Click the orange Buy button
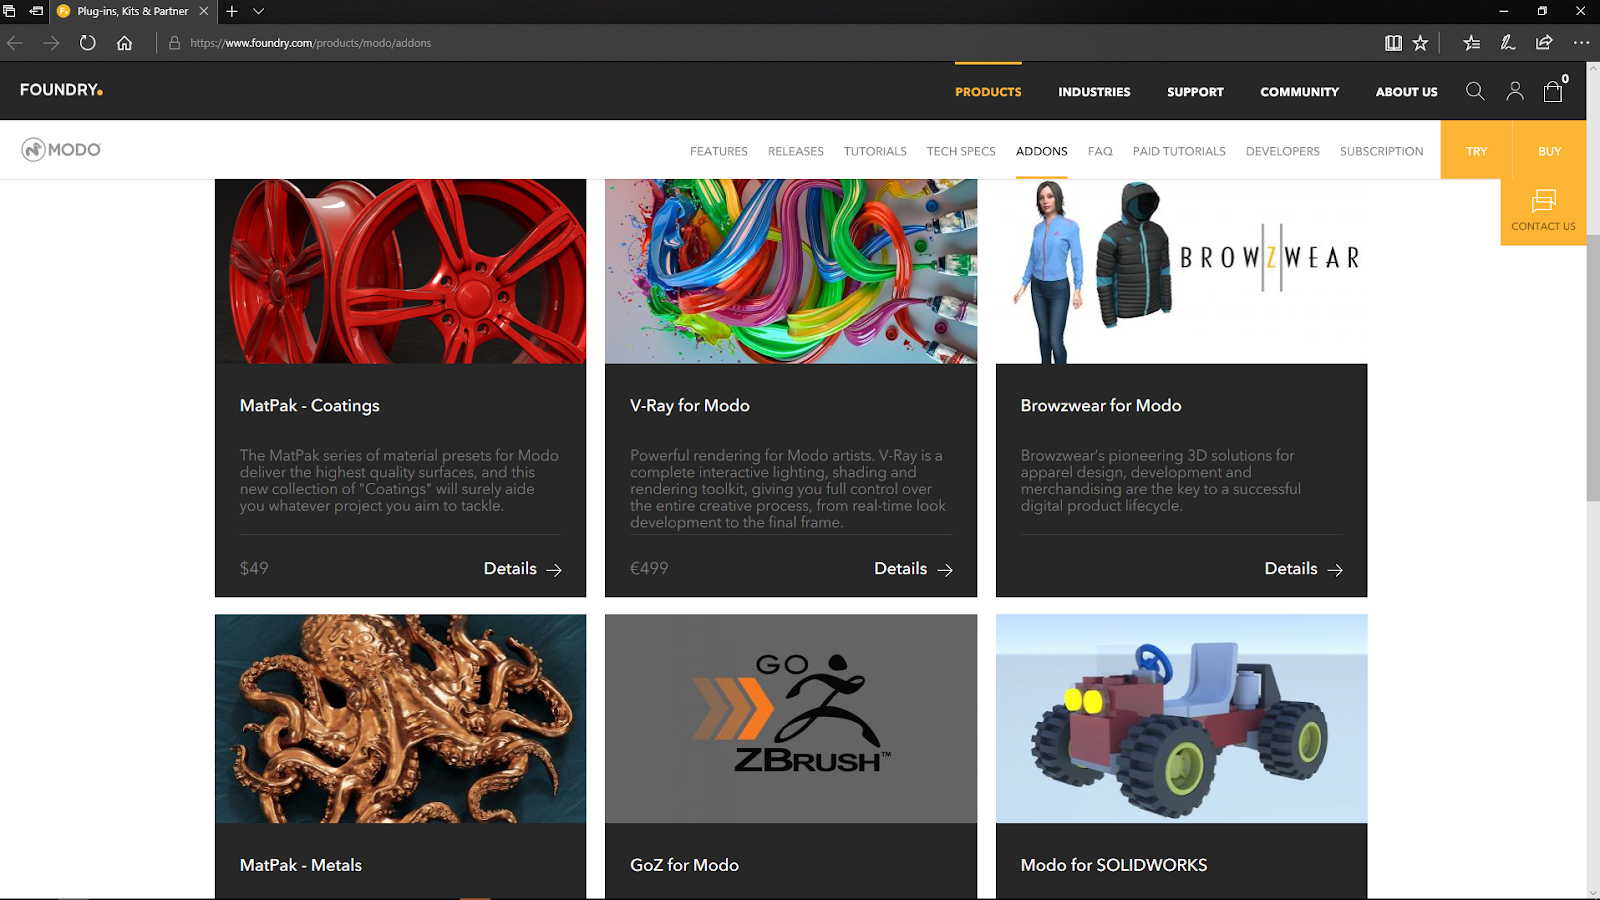 click(1550, 150)
